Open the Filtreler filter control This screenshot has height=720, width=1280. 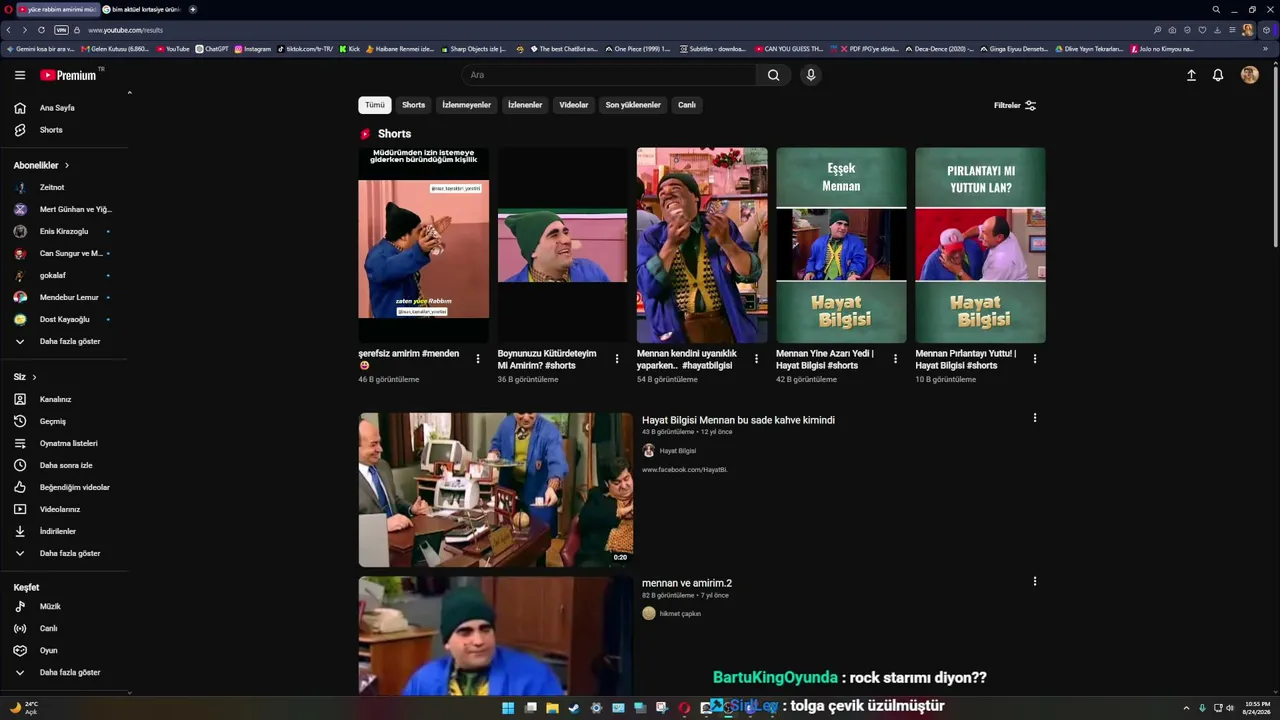click(1015, 105)
